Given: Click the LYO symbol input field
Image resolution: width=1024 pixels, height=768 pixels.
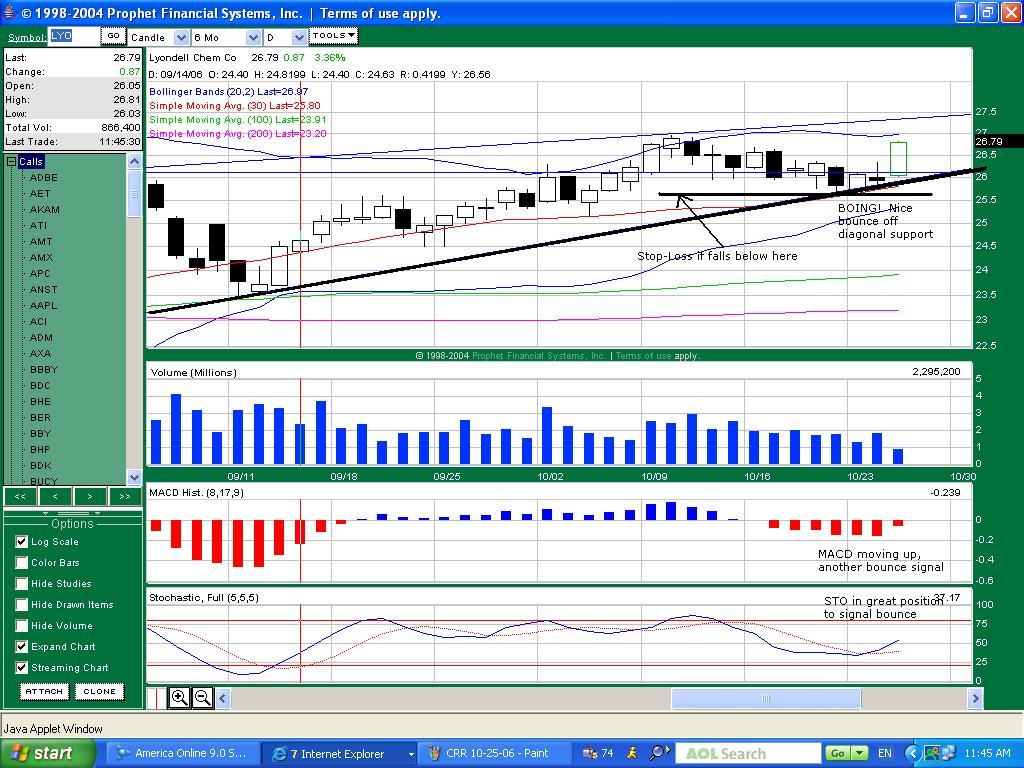Looking at the screenshot, I should (74, 36).
